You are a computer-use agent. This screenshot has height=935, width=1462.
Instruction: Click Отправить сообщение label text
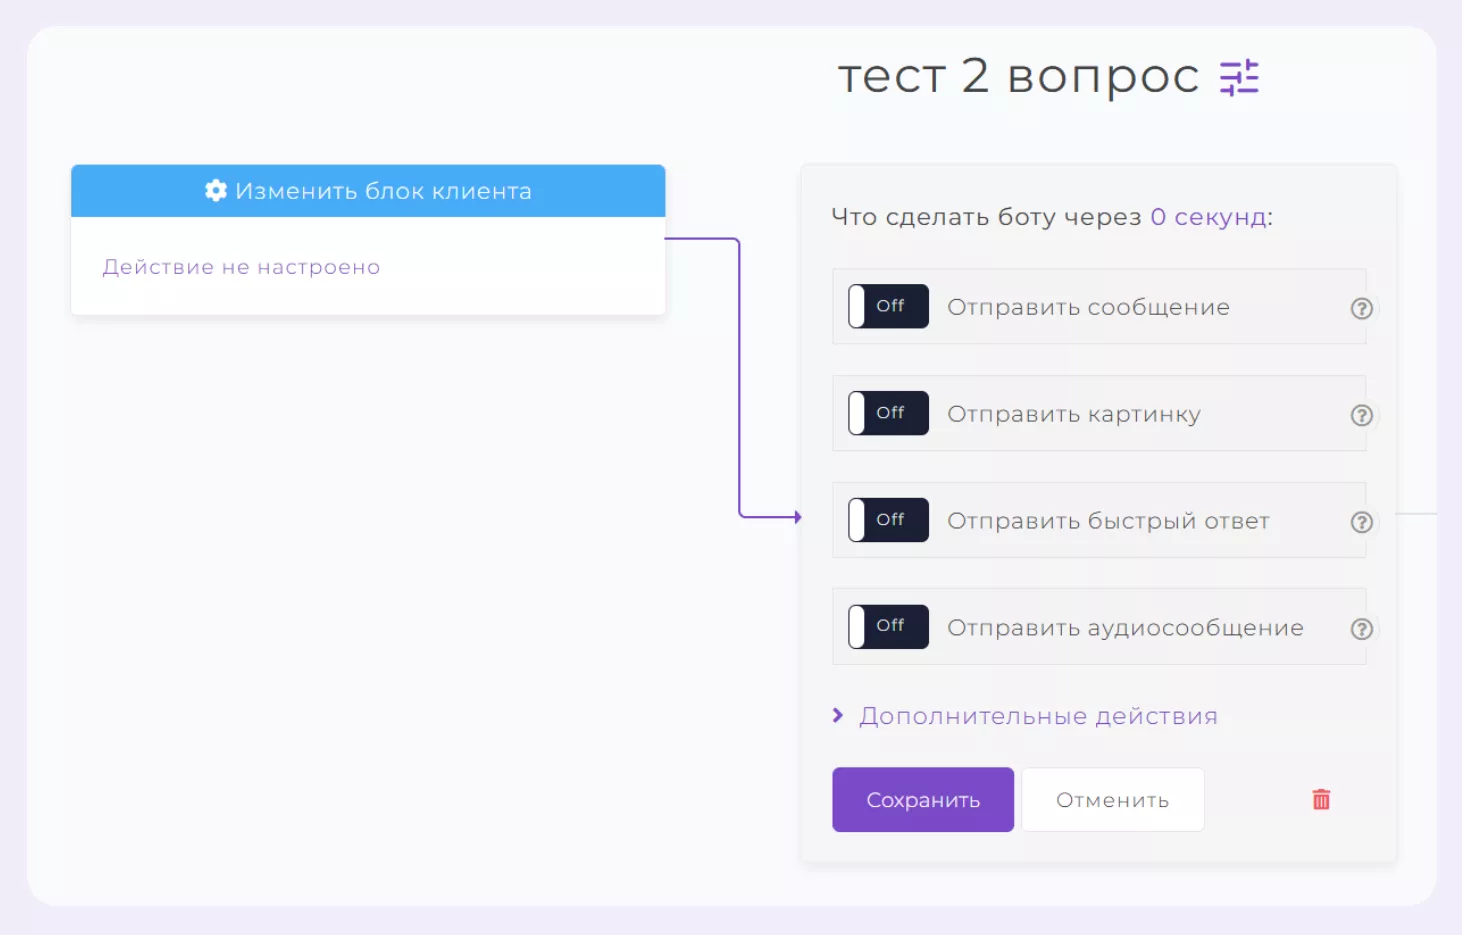tap(1088, 308)
